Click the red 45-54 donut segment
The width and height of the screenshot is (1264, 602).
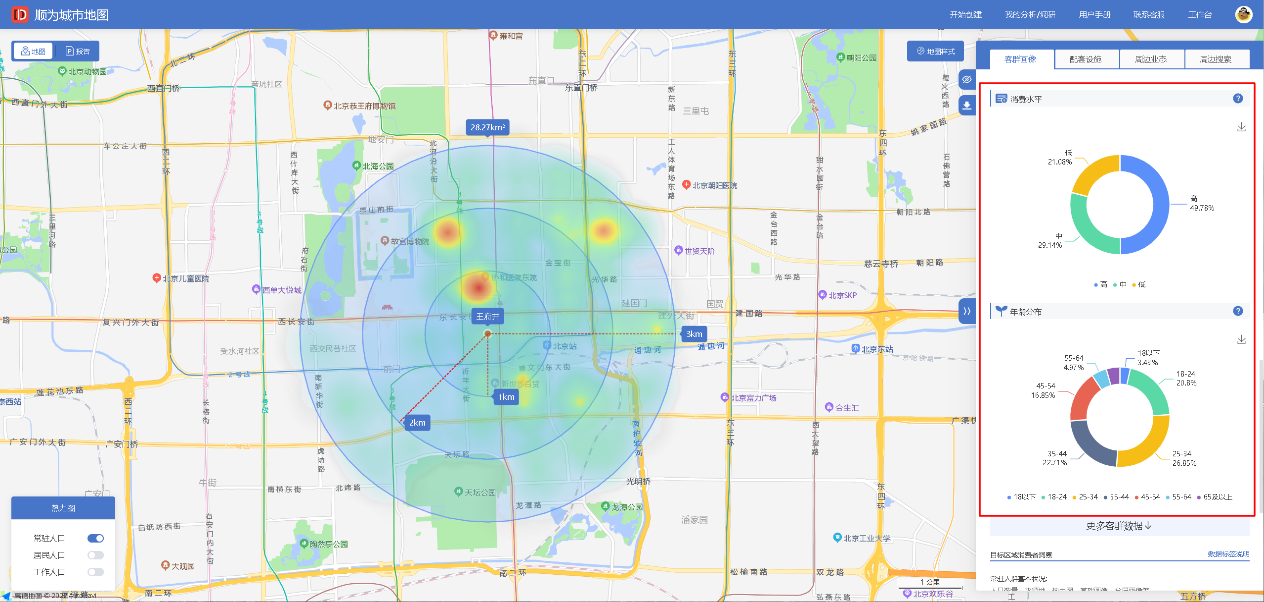[1084, 398]
